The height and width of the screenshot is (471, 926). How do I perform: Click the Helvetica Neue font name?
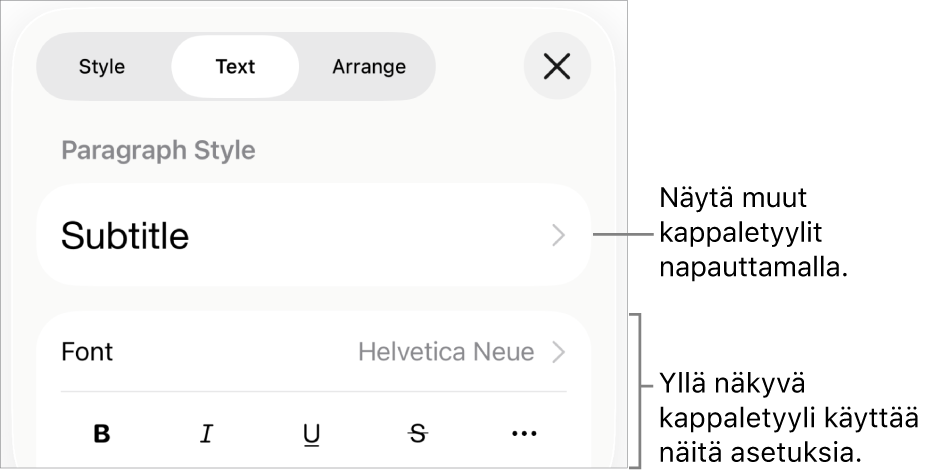coord(446,352)
